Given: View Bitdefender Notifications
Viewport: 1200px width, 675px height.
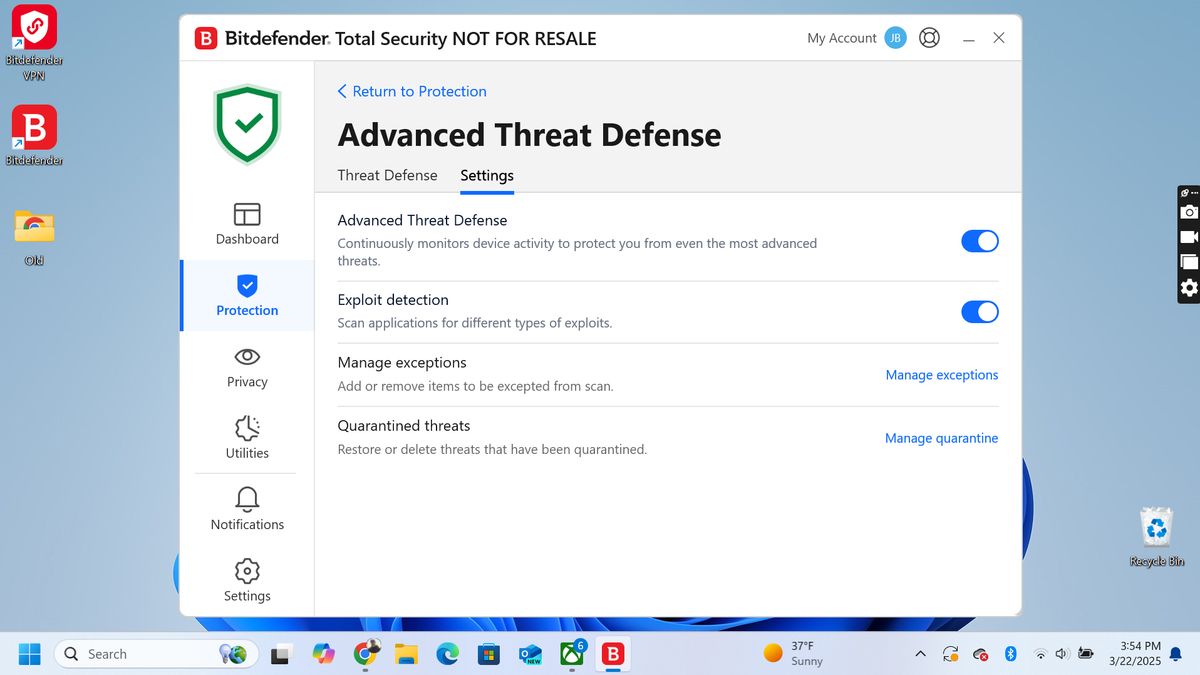Looking at the screenshot, I should pos(246,509).
